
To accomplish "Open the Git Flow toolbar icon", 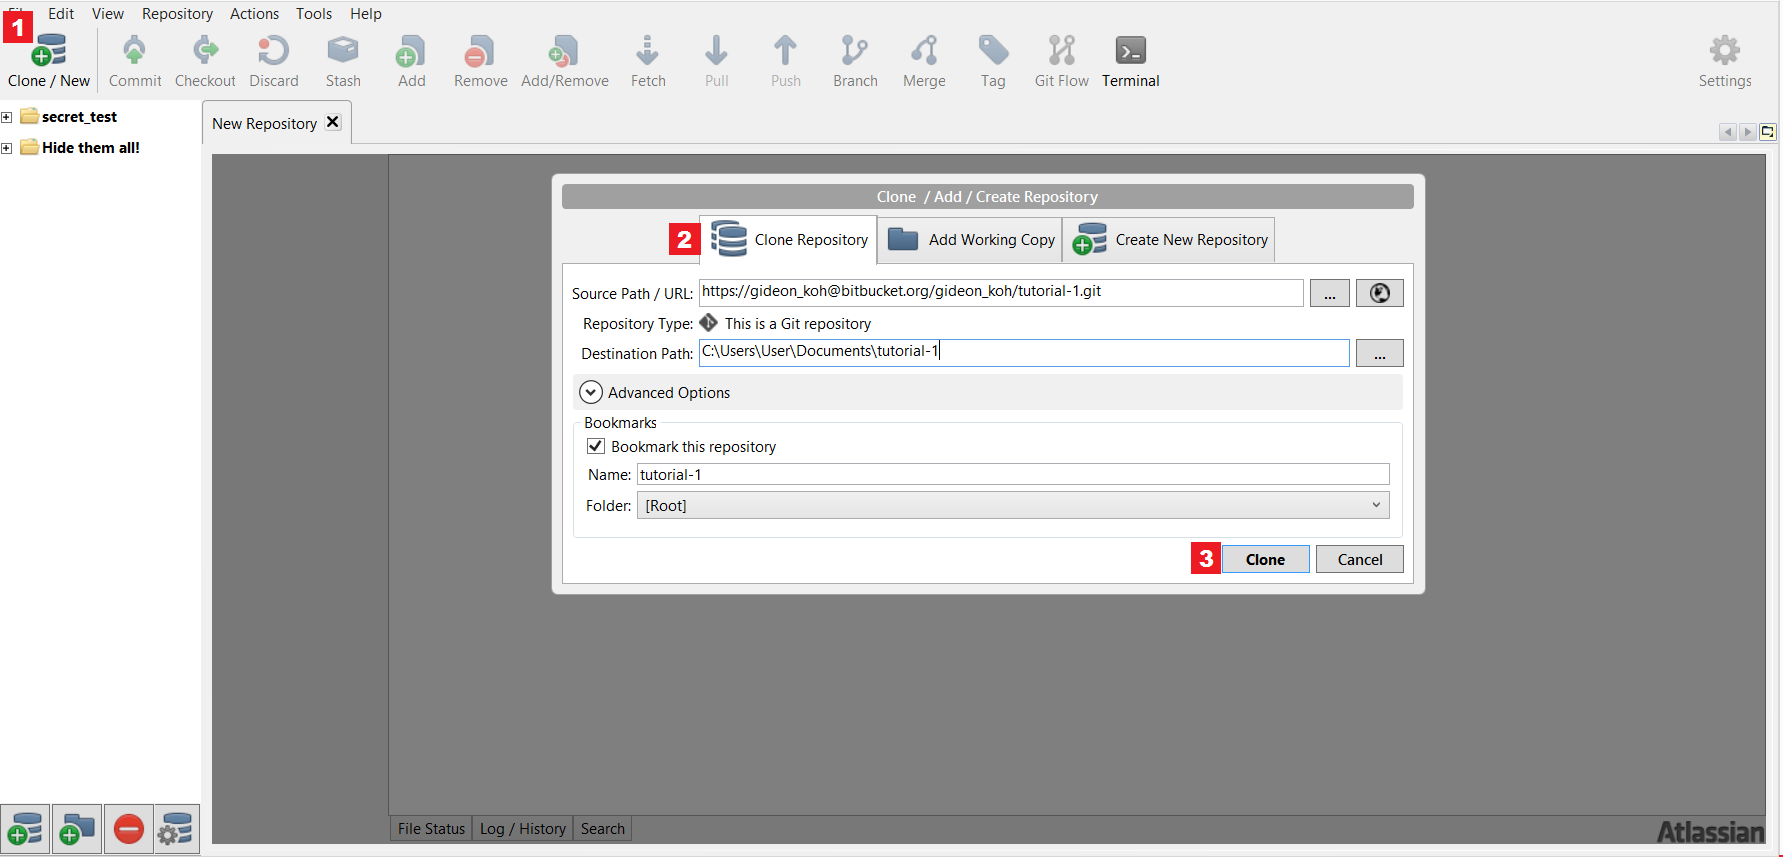I will [x=1061, y=61].
